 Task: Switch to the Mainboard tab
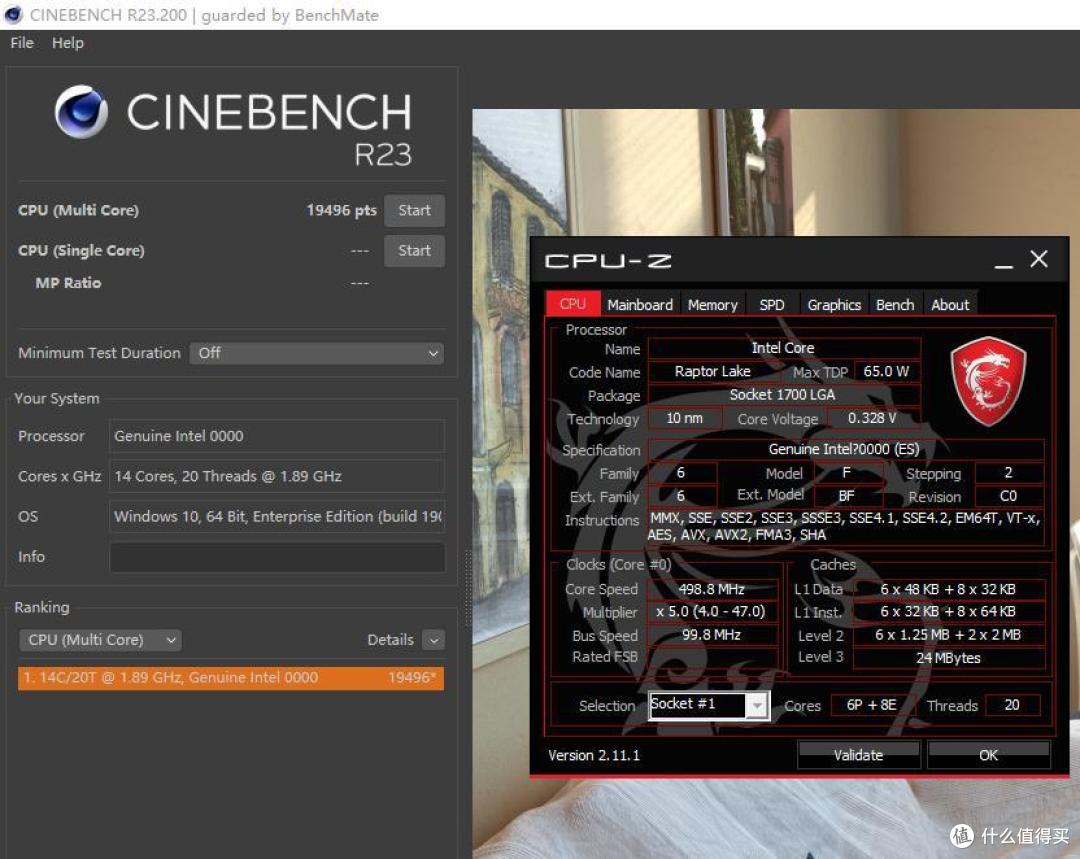coord(640,304)
